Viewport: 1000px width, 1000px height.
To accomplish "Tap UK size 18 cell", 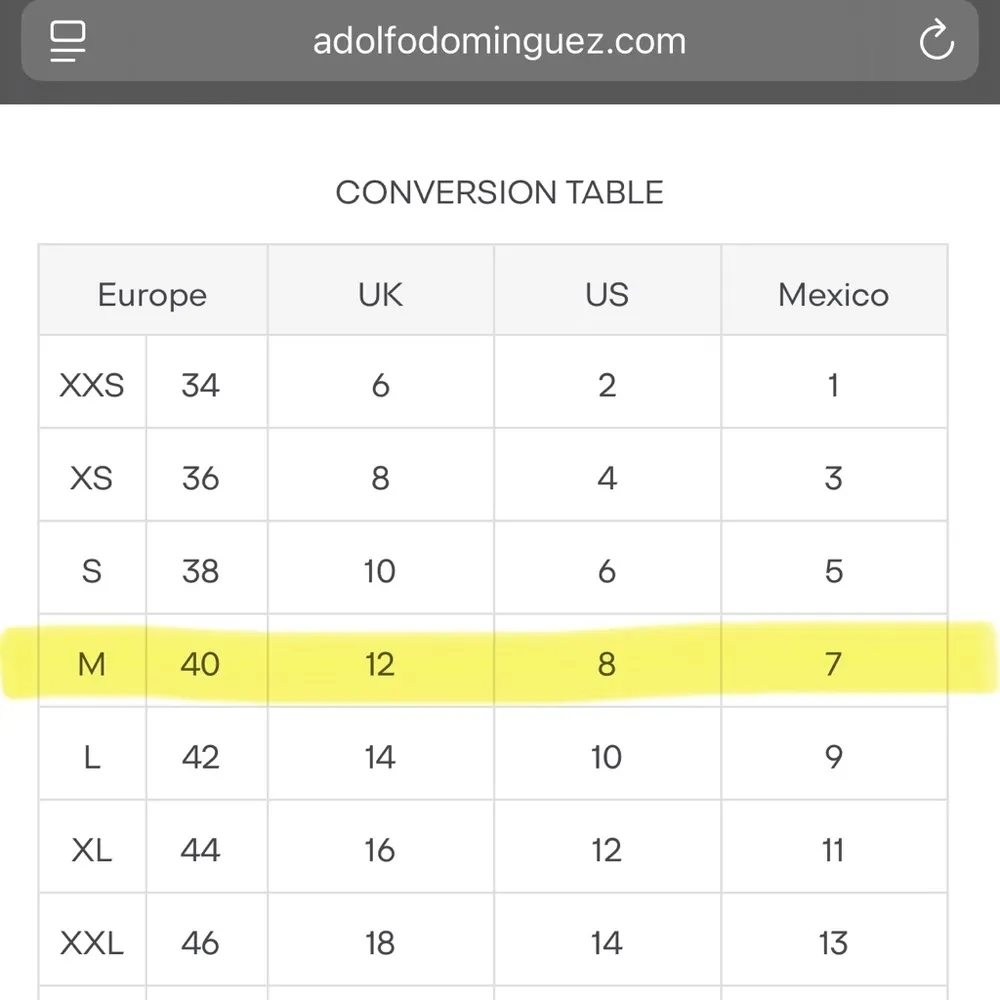I will [x=380, y=943].
